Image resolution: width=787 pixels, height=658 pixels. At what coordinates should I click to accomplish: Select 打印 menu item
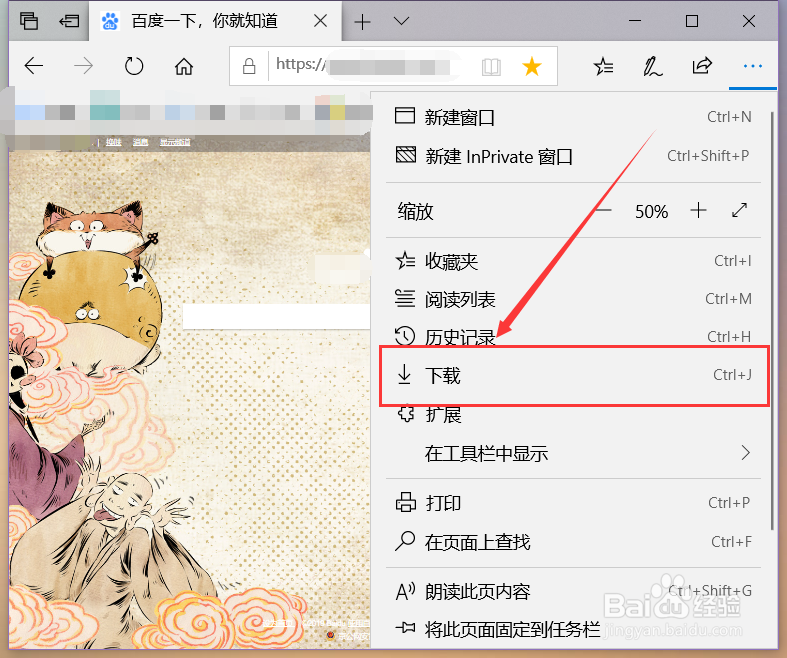point(573,503)
